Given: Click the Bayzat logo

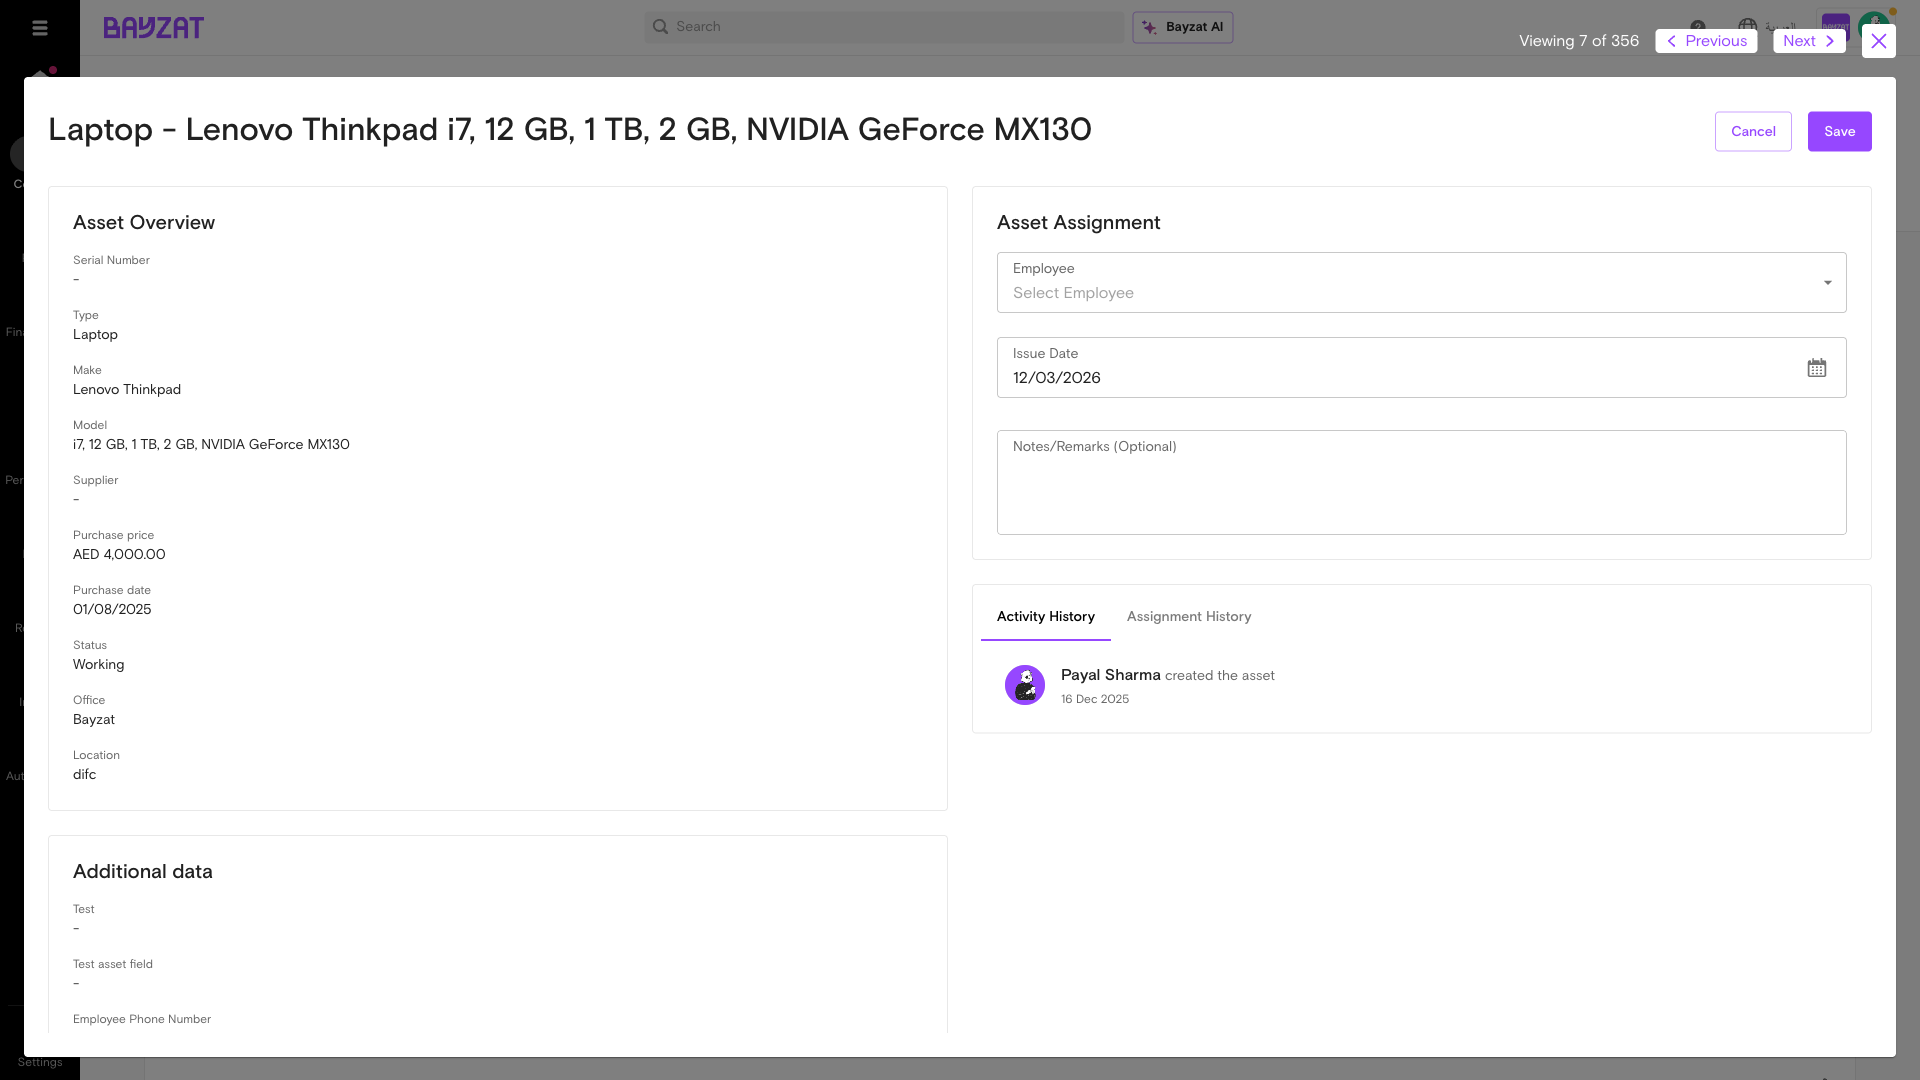Looking at the screenshot, I should pyautogui.click(x=154, y=28).
